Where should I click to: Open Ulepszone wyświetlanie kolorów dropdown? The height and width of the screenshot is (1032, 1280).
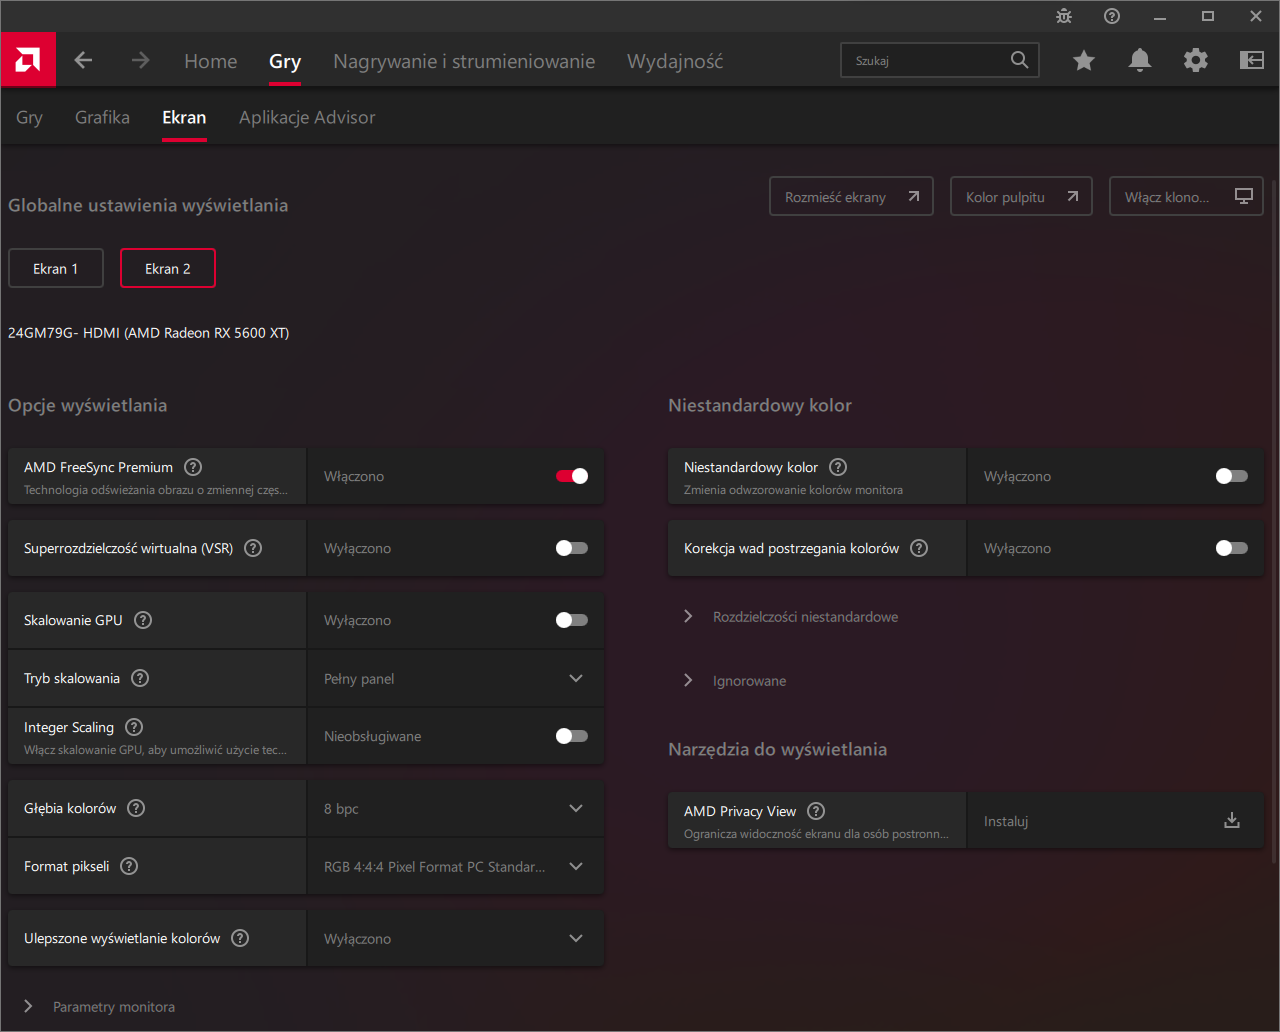(456, 938)
